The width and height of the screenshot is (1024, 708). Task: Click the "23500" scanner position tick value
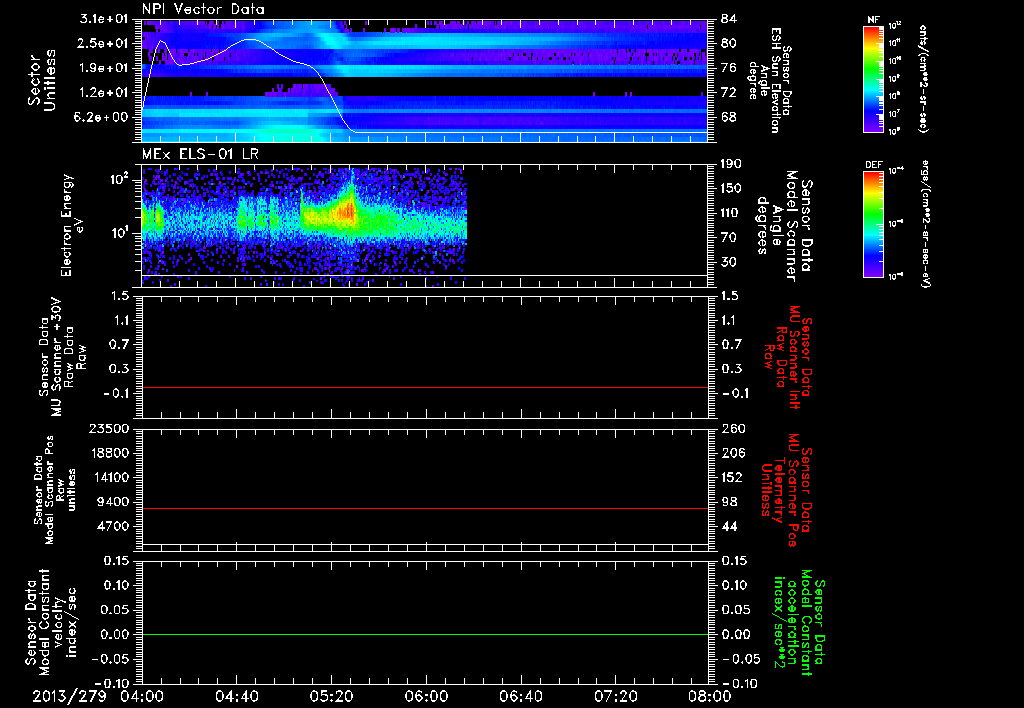(108, 428)
